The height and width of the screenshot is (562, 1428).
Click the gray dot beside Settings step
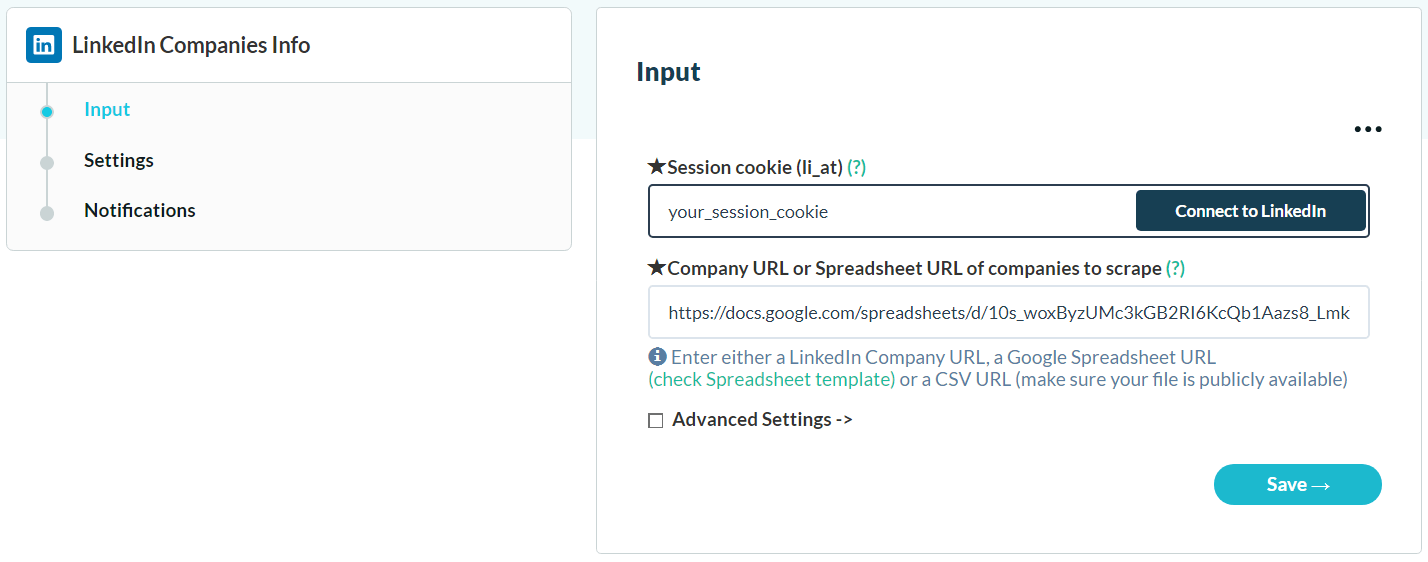tap(47, 162)
